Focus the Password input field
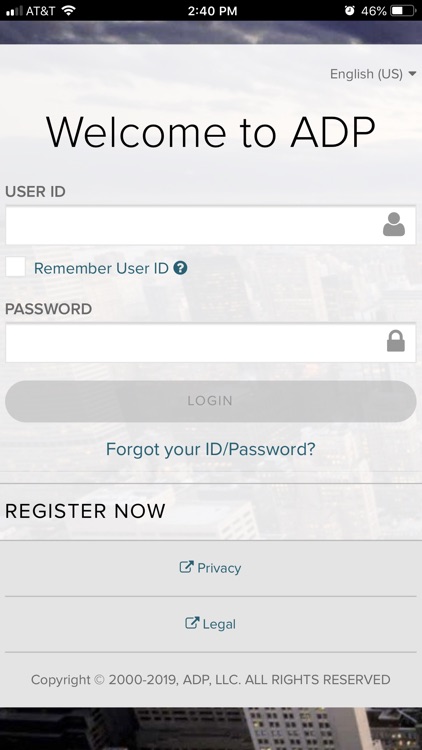The width and height of the screenshot is (422, 750). (211, 342)
